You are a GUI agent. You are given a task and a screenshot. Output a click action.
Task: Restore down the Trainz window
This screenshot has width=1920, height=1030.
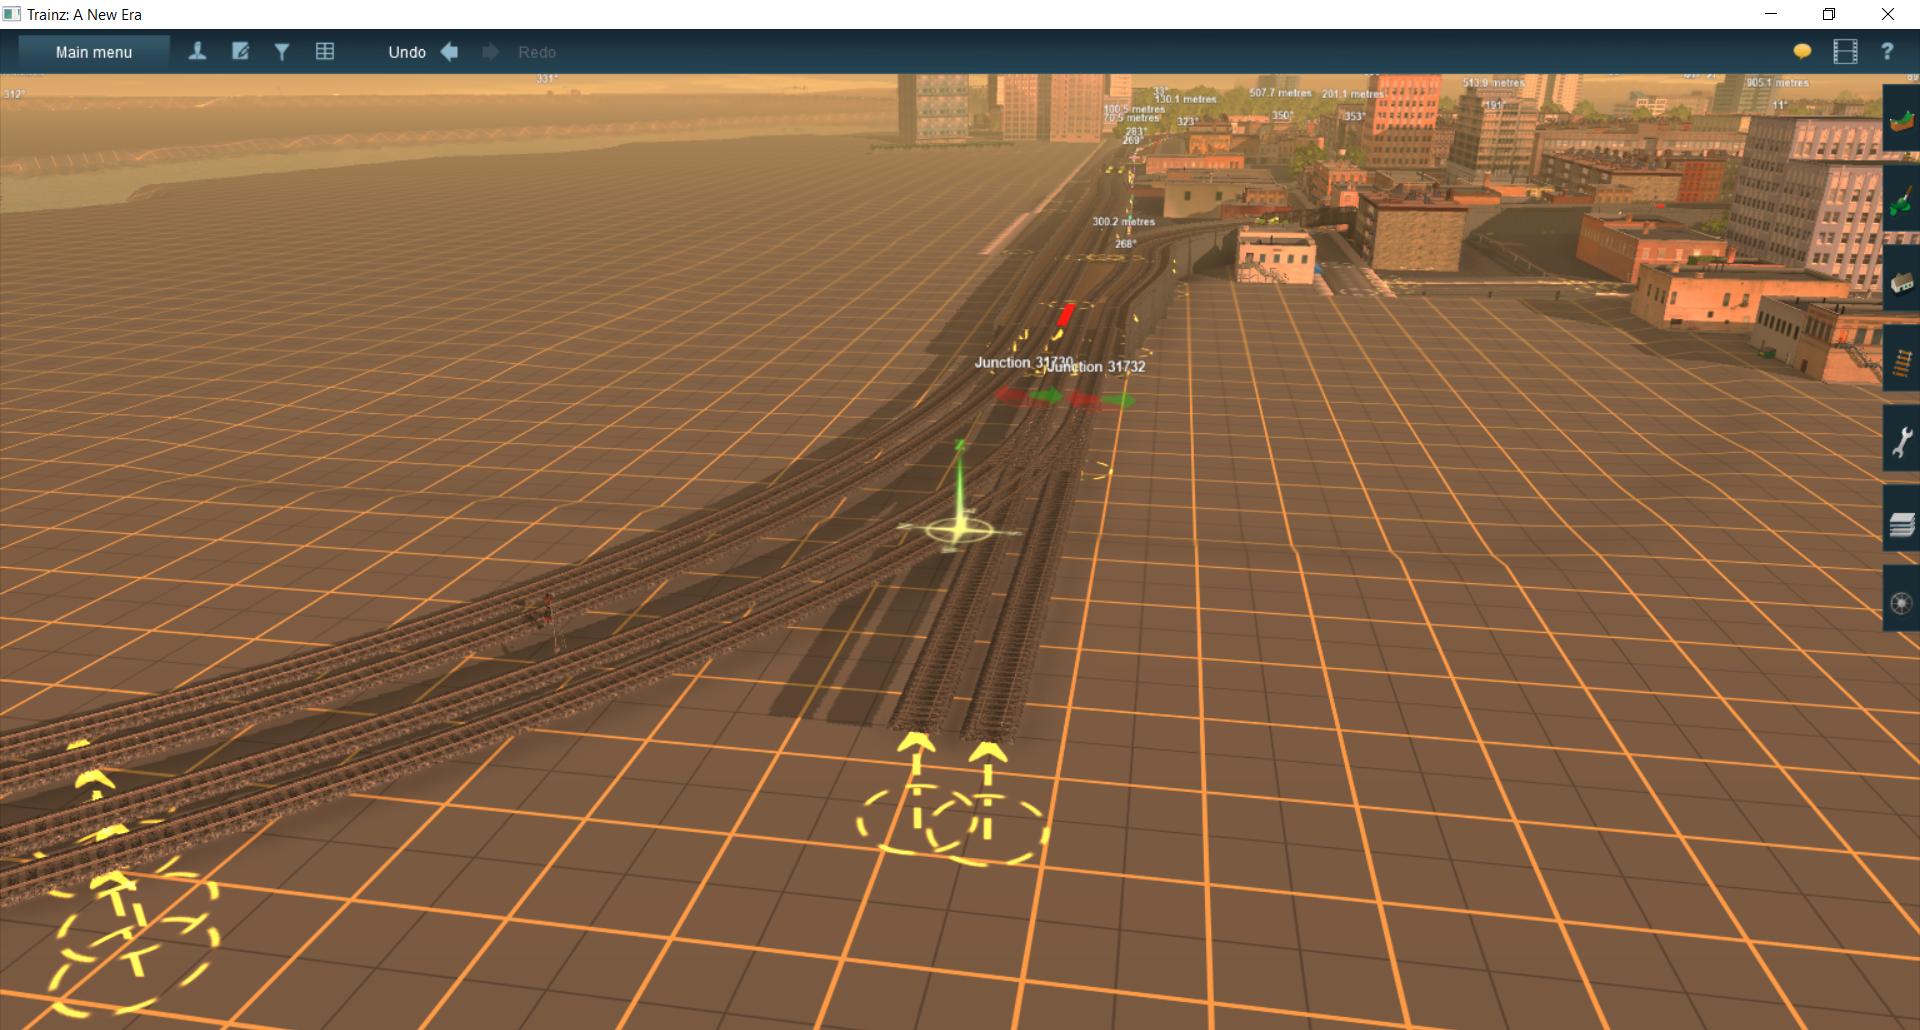click(1829, 14)
